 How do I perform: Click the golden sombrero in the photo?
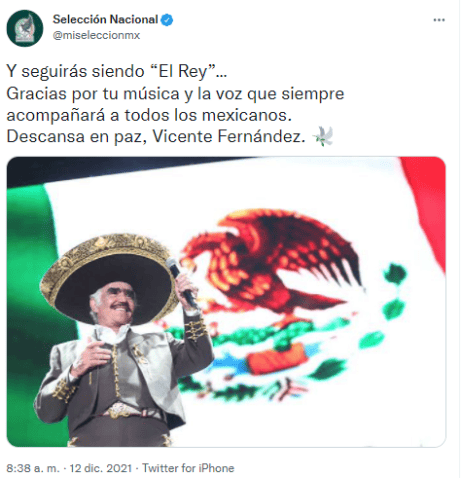(108, 278)
